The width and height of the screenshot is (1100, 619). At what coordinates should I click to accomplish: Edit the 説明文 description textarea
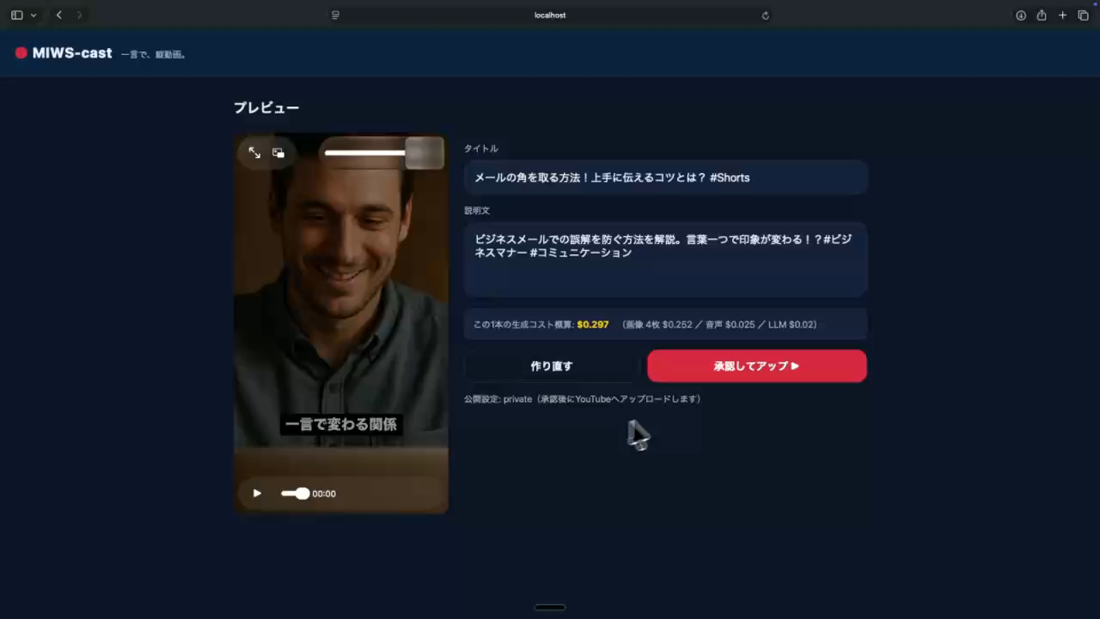665,259
